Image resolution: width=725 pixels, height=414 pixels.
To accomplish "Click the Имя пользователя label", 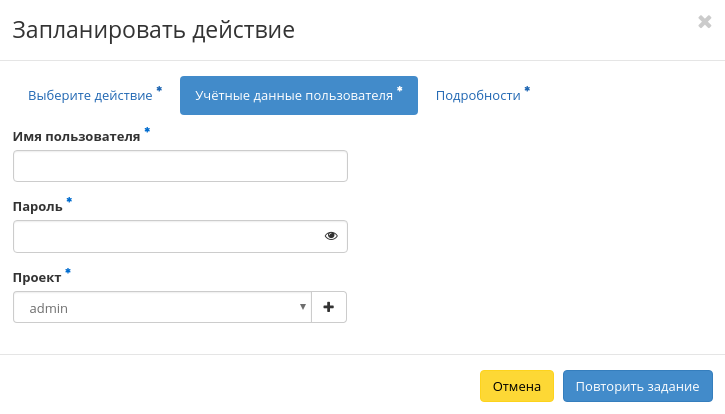I will pos(76,136).
